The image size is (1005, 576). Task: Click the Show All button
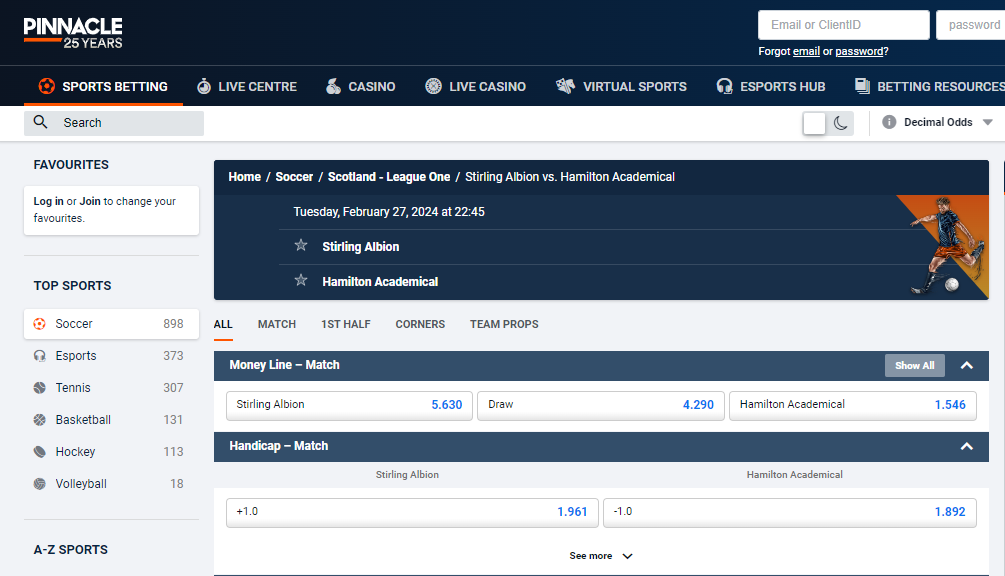915,365
